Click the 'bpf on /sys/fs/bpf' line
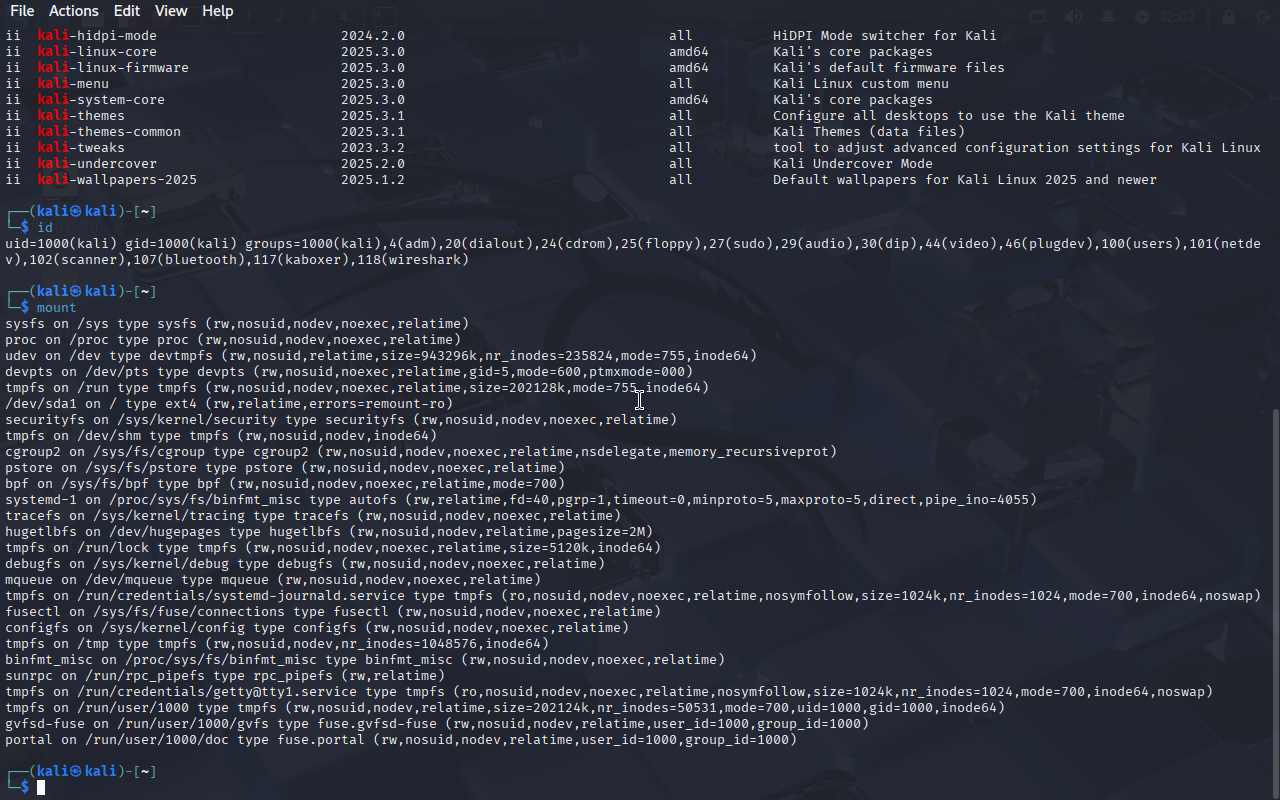Screen dimensions: 1280x800 tap(285, 484)
